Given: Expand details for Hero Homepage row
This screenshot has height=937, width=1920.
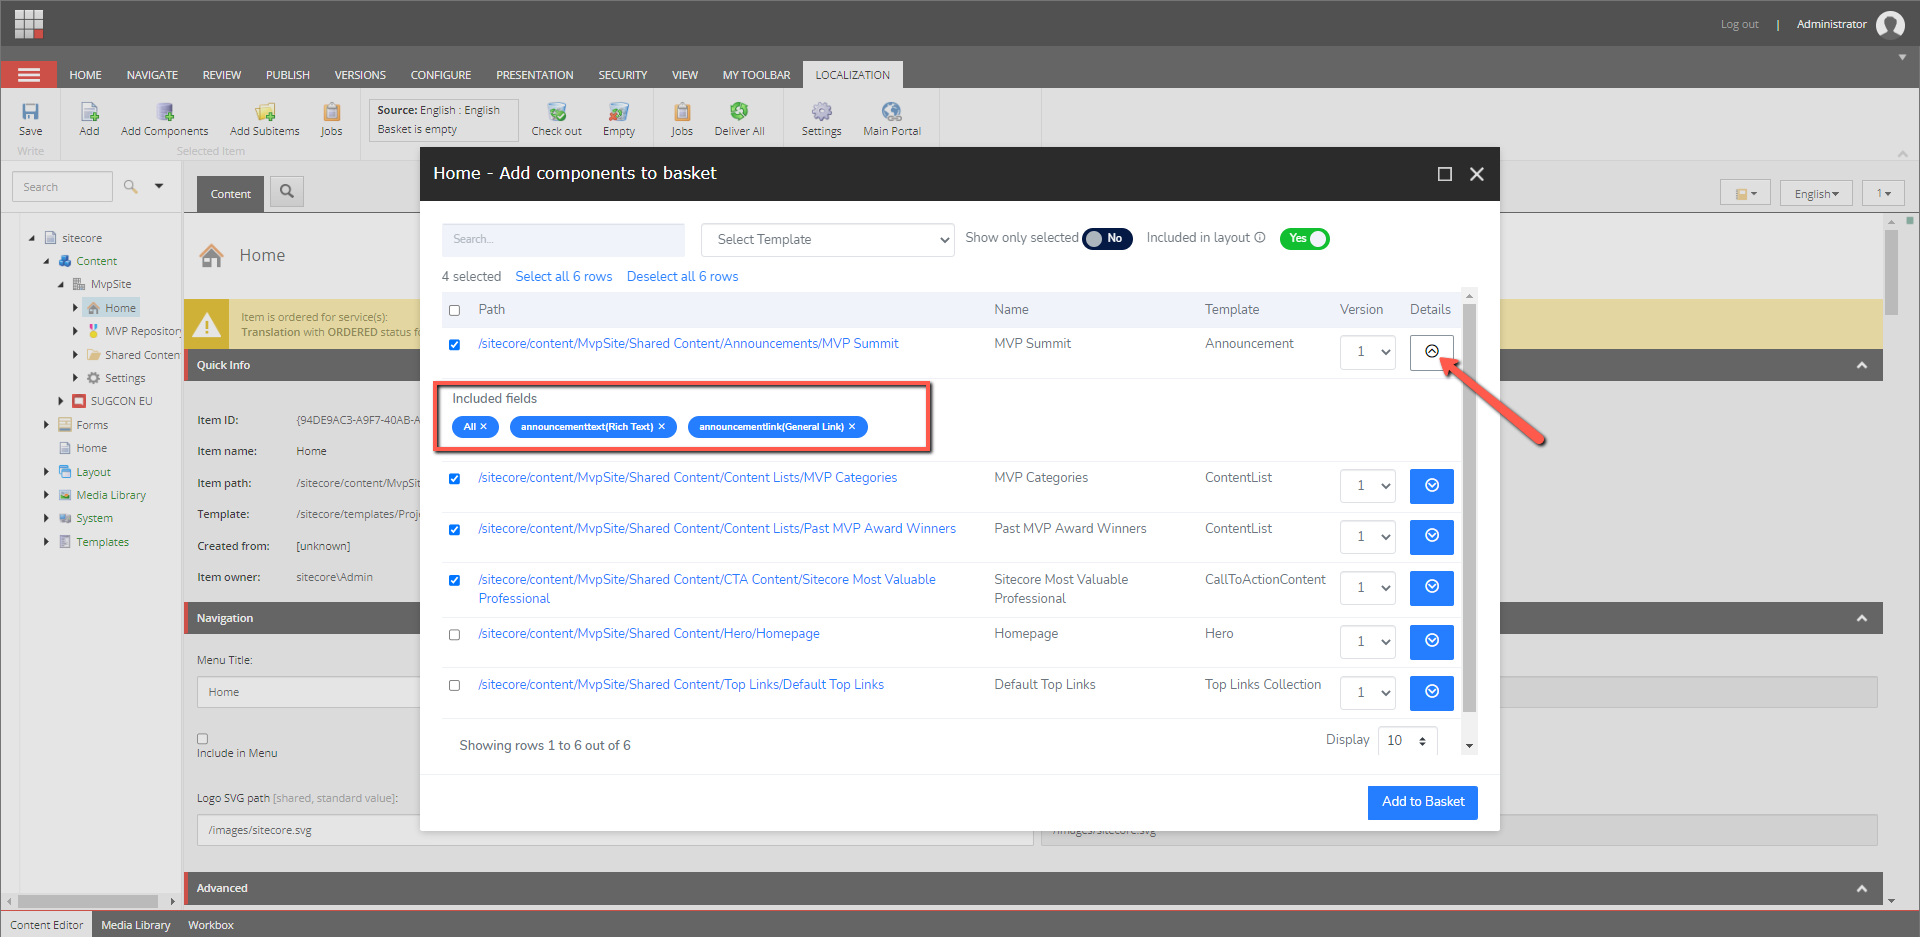Looking at the screenshot, I should coord(1432,642).
